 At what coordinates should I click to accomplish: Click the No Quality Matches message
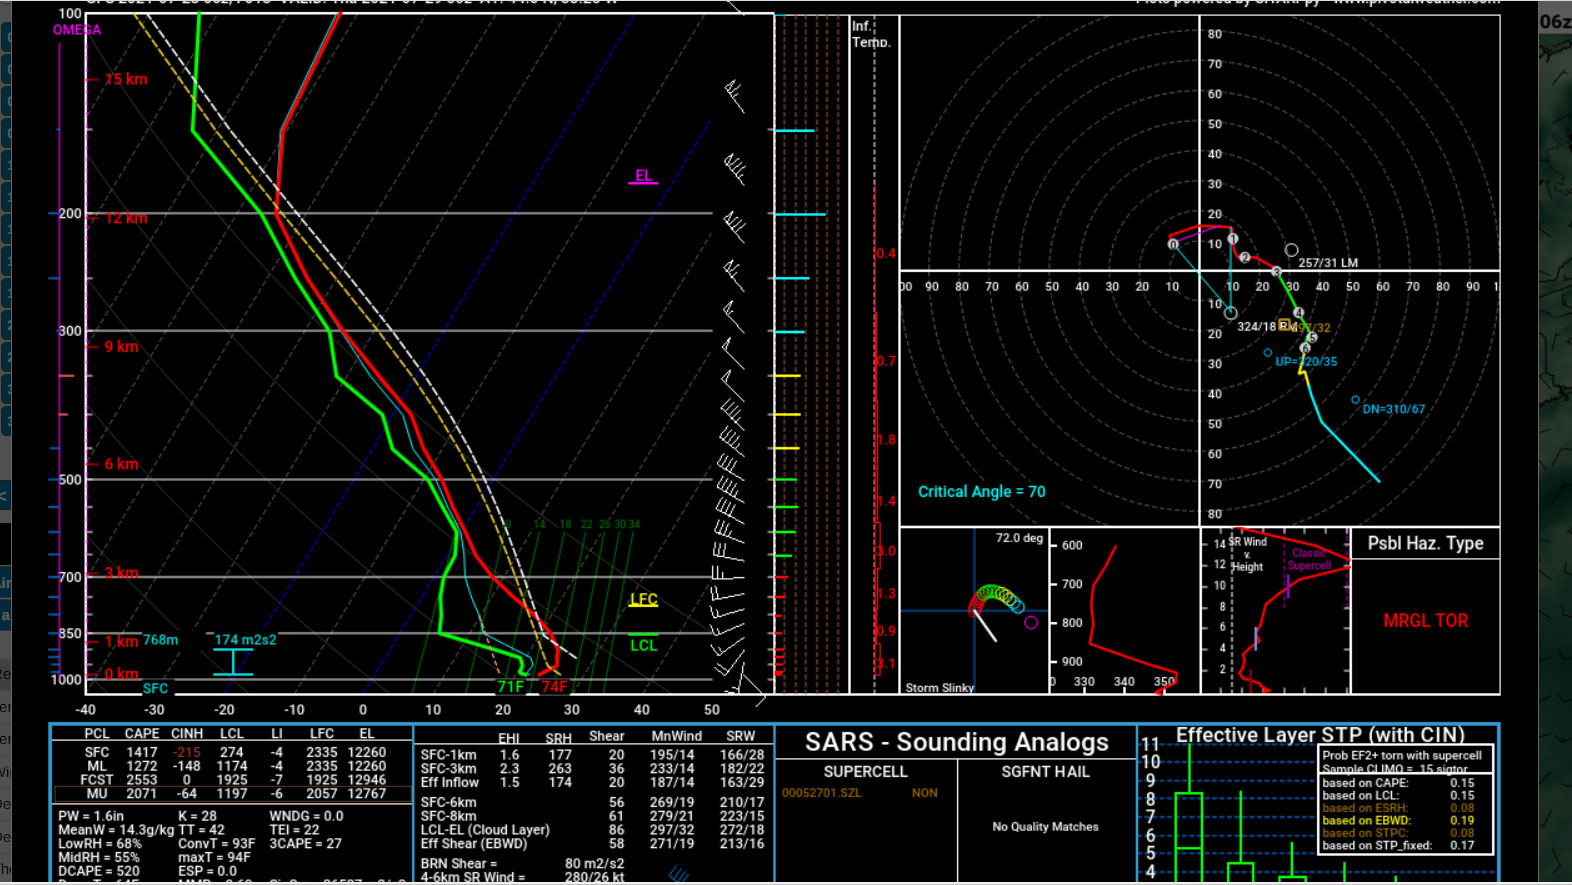(x=1046, y=827)
